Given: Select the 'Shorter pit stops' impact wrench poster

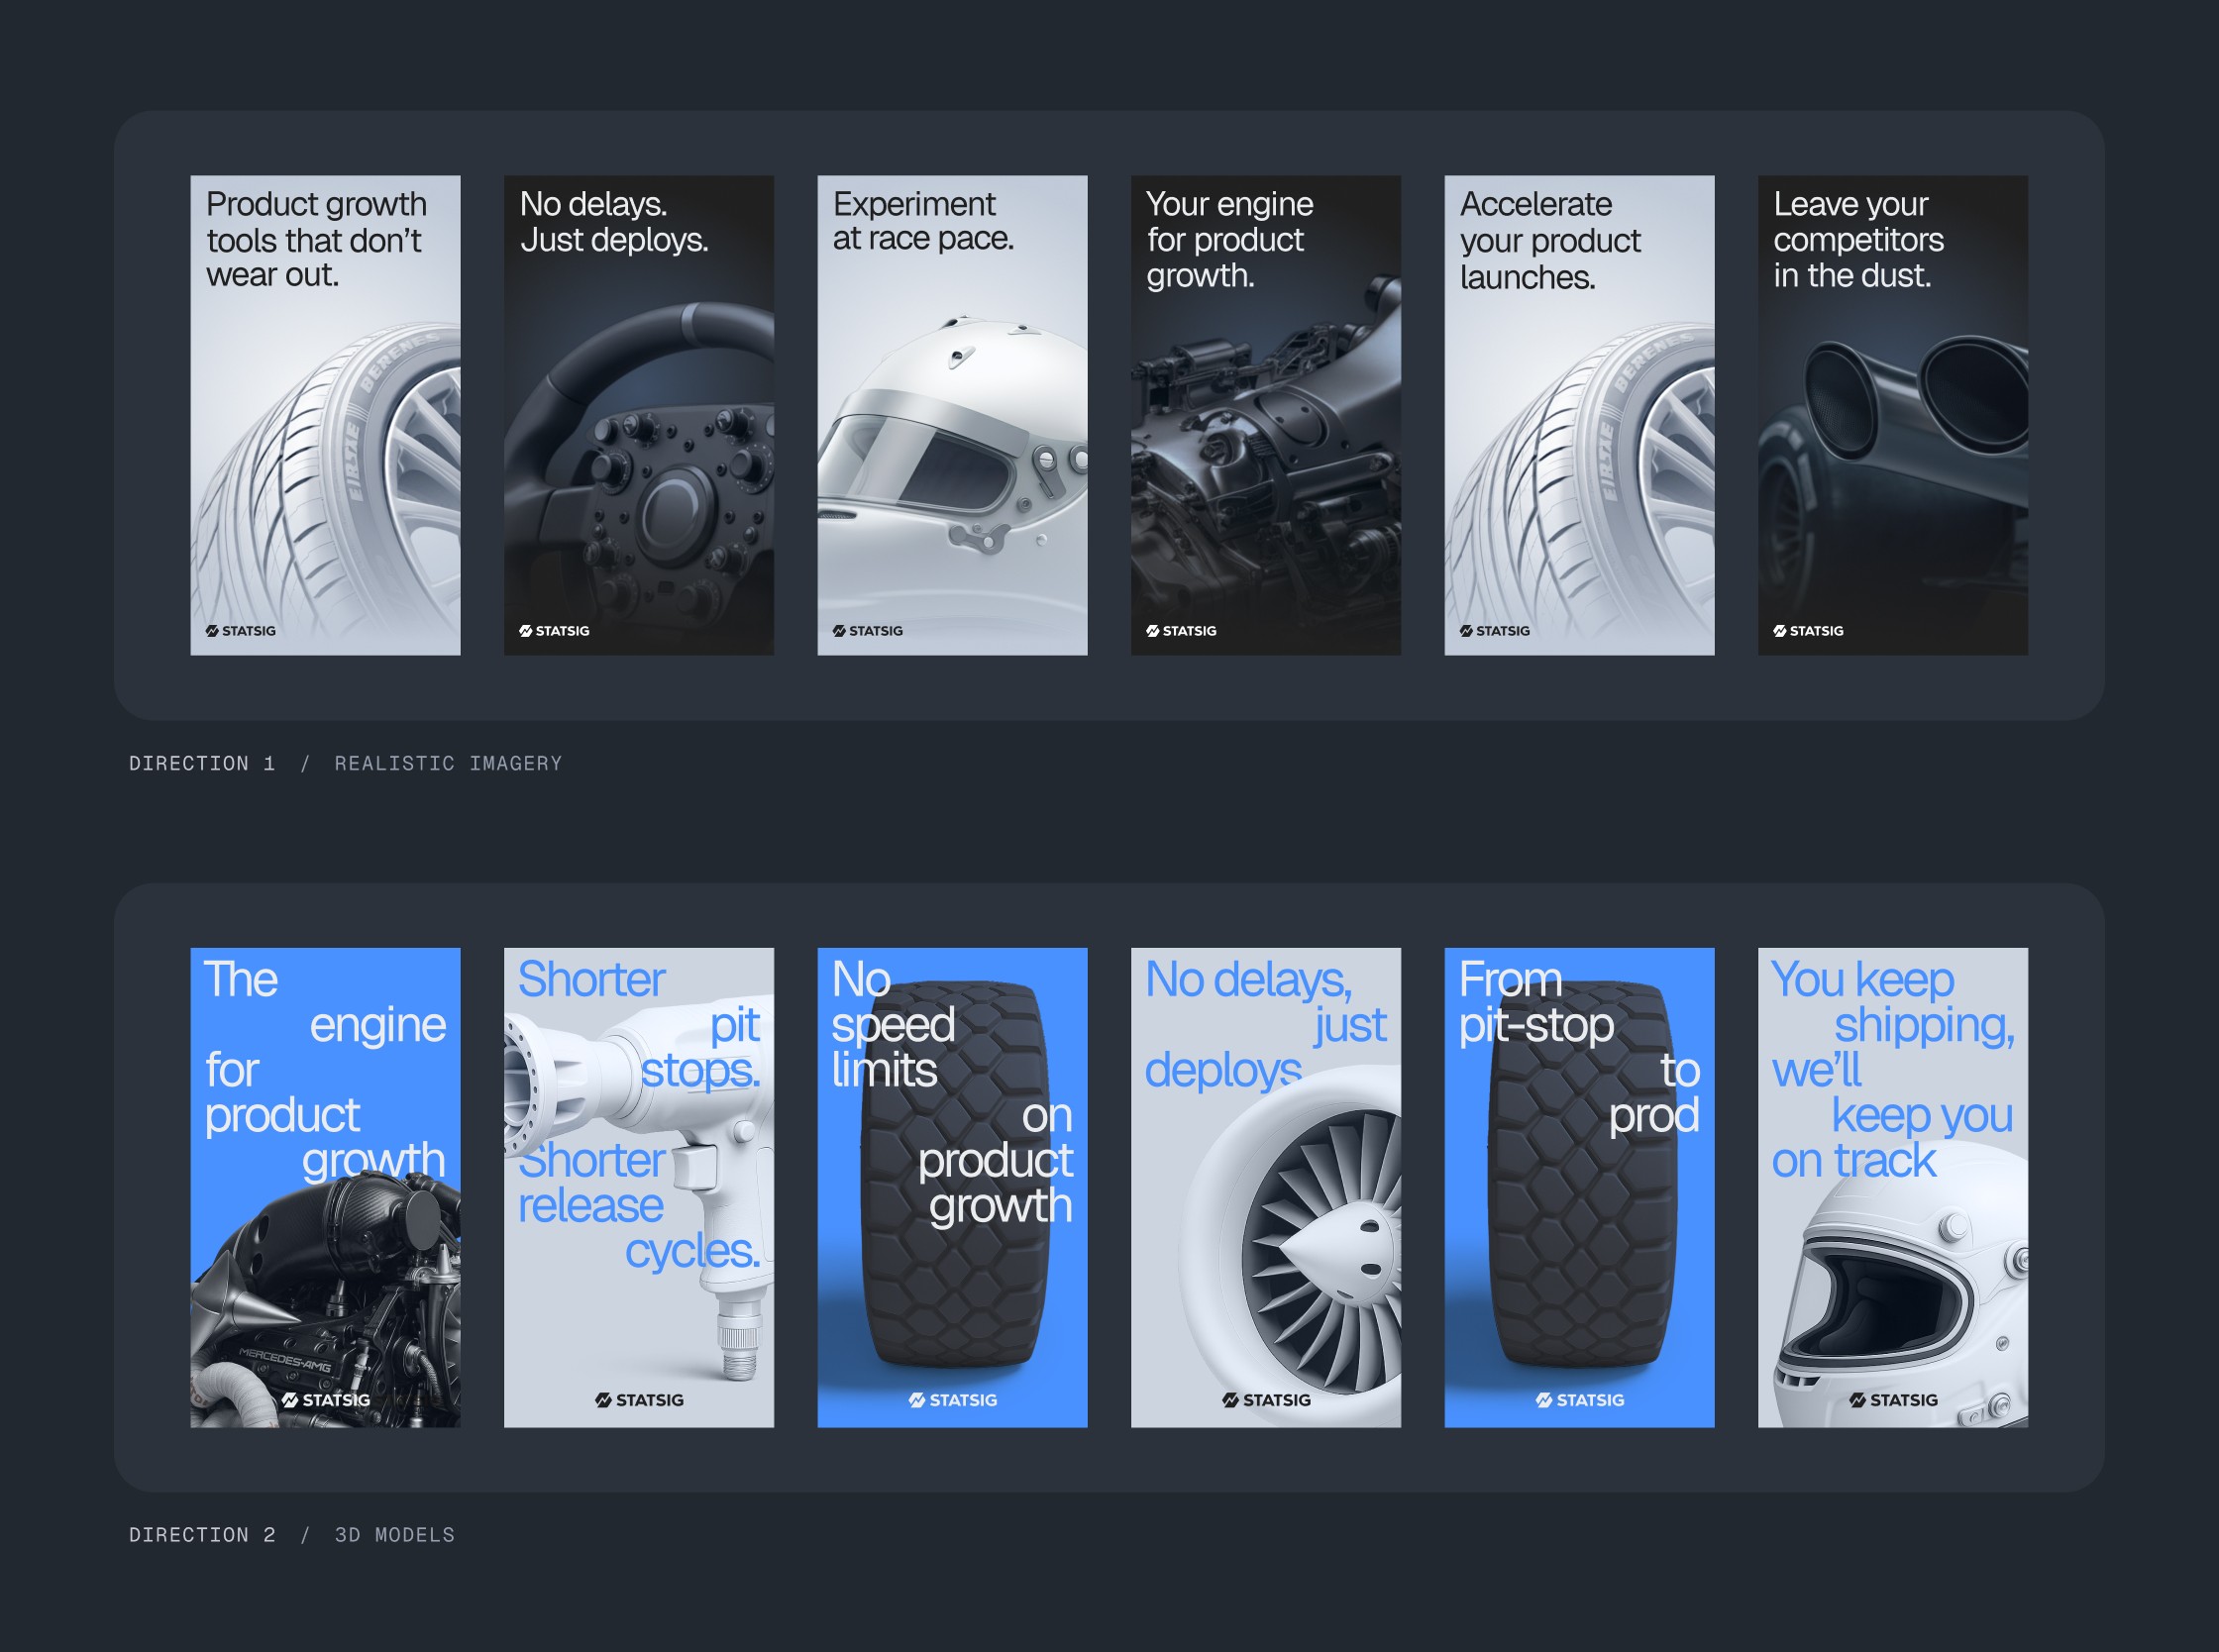Looking at the screenshot, I should (x=638, y=1187).
